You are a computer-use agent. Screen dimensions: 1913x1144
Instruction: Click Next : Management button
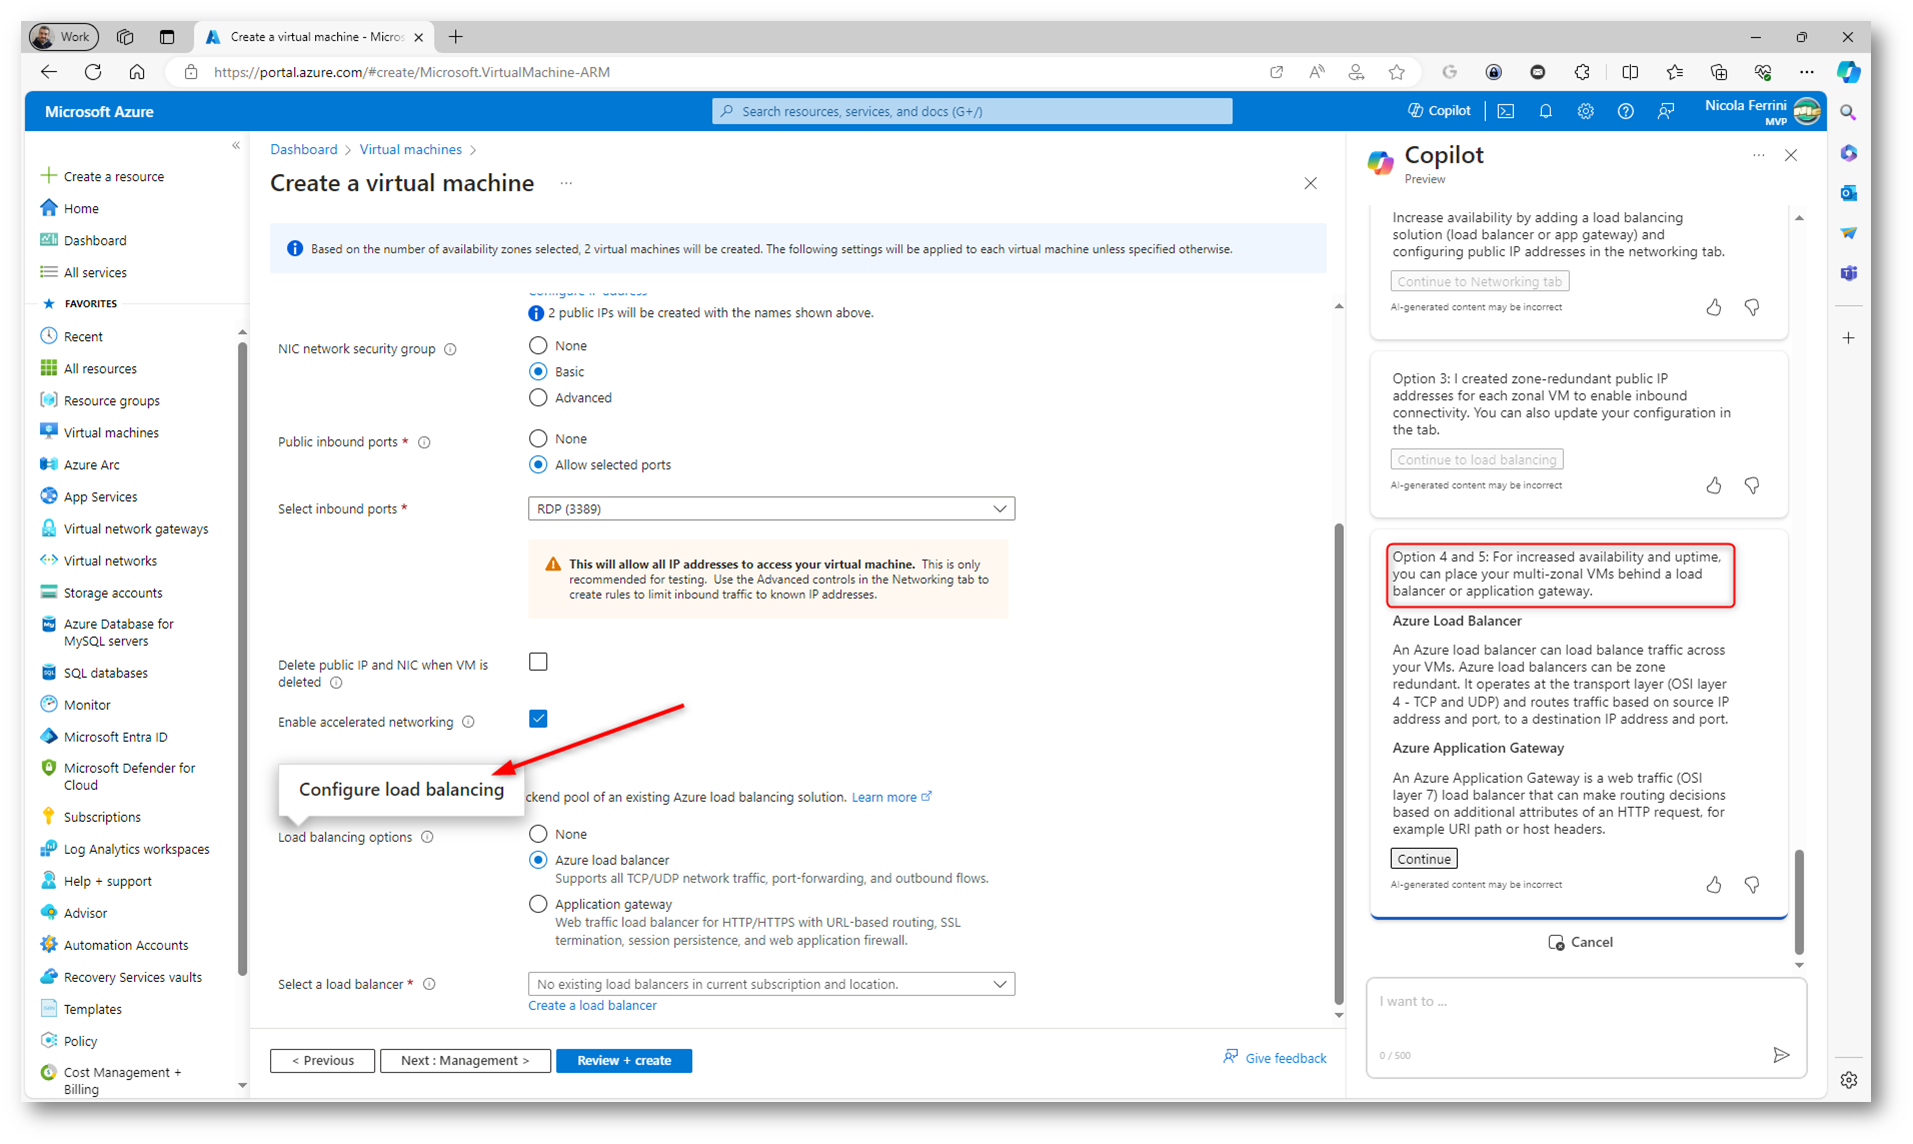pos(465,1060)
